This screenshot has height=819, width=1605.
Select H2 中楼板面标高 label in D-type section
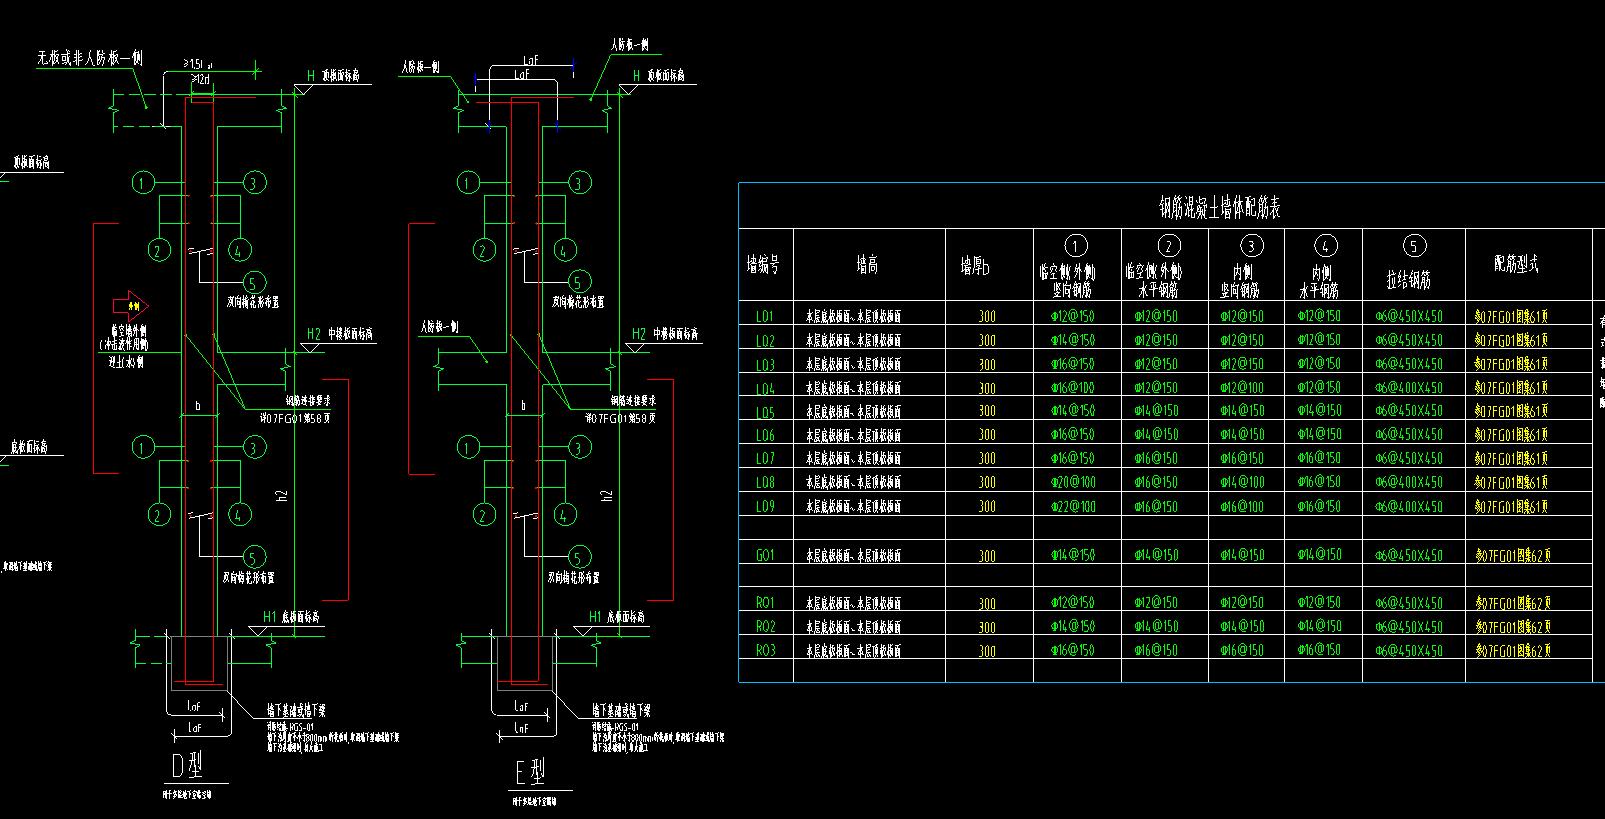(x=340, y=334)
